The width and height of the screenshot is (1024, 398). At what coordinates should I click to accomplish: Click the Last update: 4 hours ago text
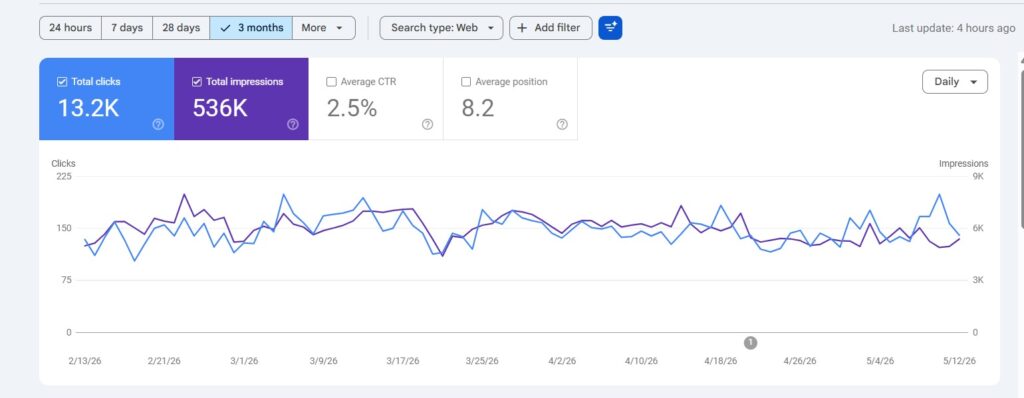953,28
